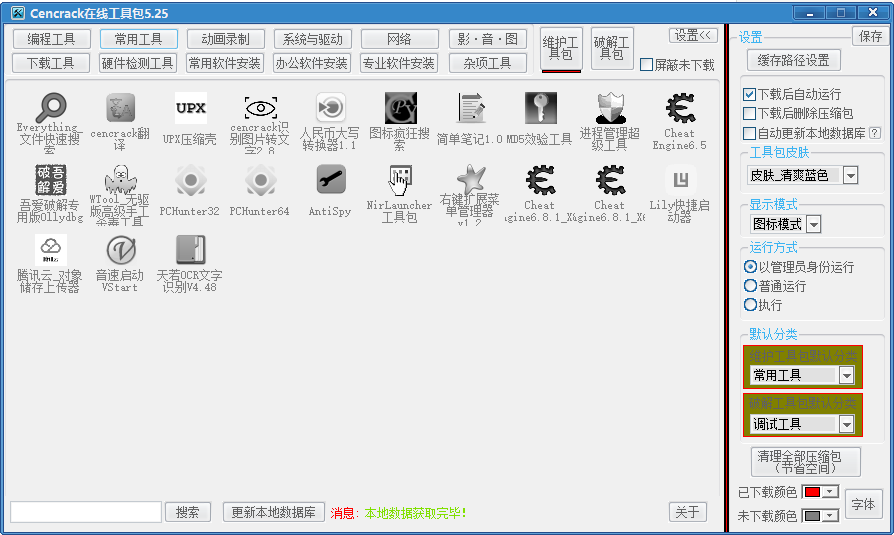Open the UPX压缩壳 tool
The width and height of the screenshot is (894, 535).
(190, 108)
